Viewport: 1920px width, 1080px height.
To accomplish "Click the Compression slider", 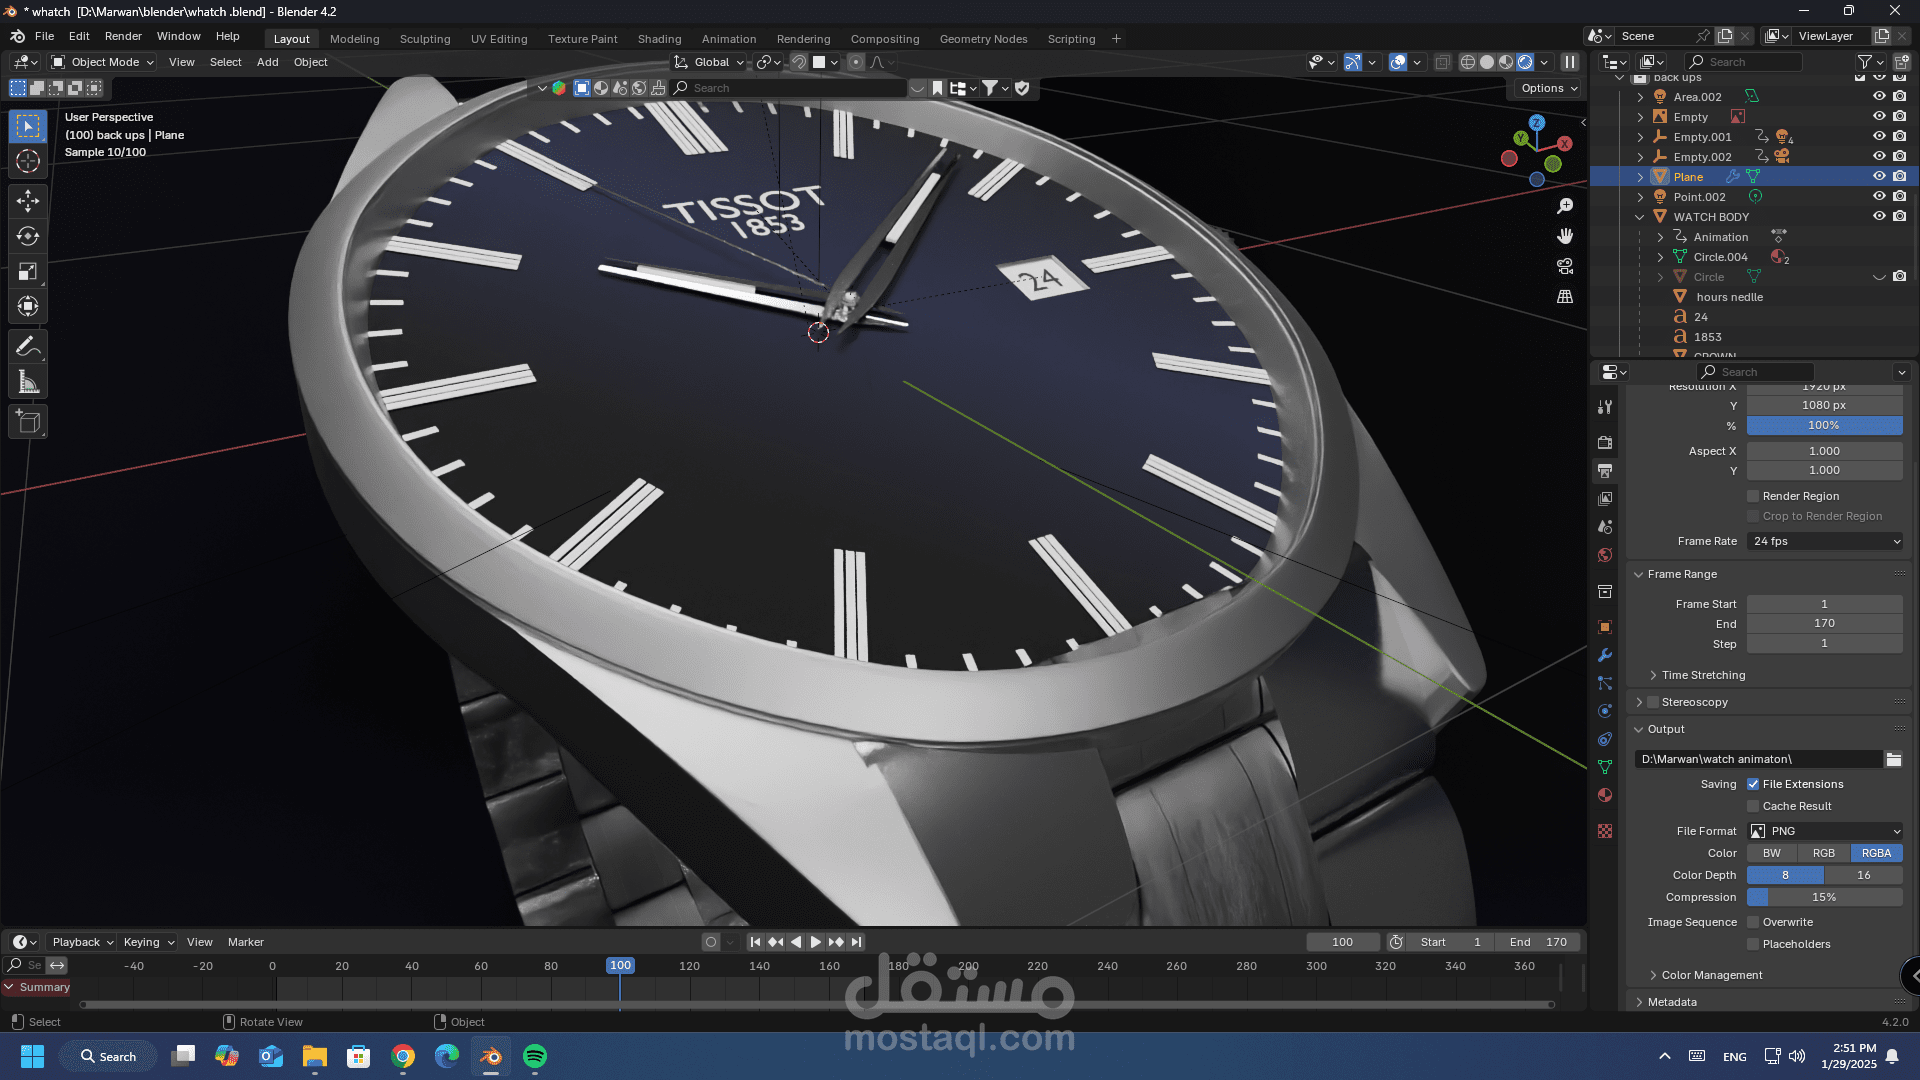I will (1824, 897).
